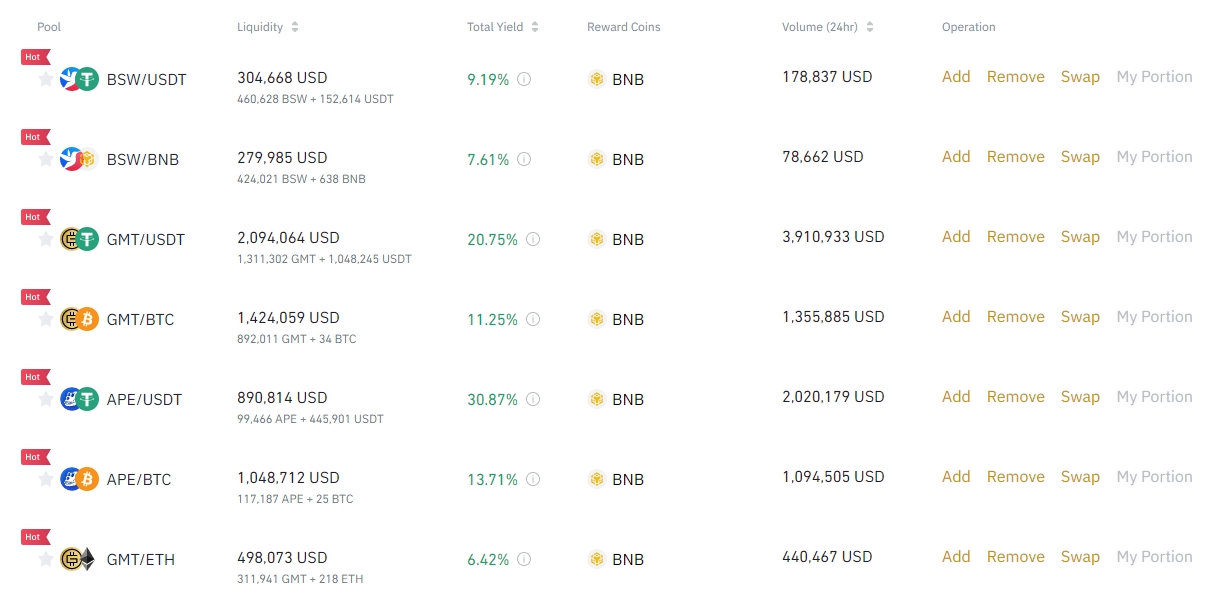Click the info icon beside 20.75% yield
1210x597 pixels.
pyautogui.click(x=533, y=239)
